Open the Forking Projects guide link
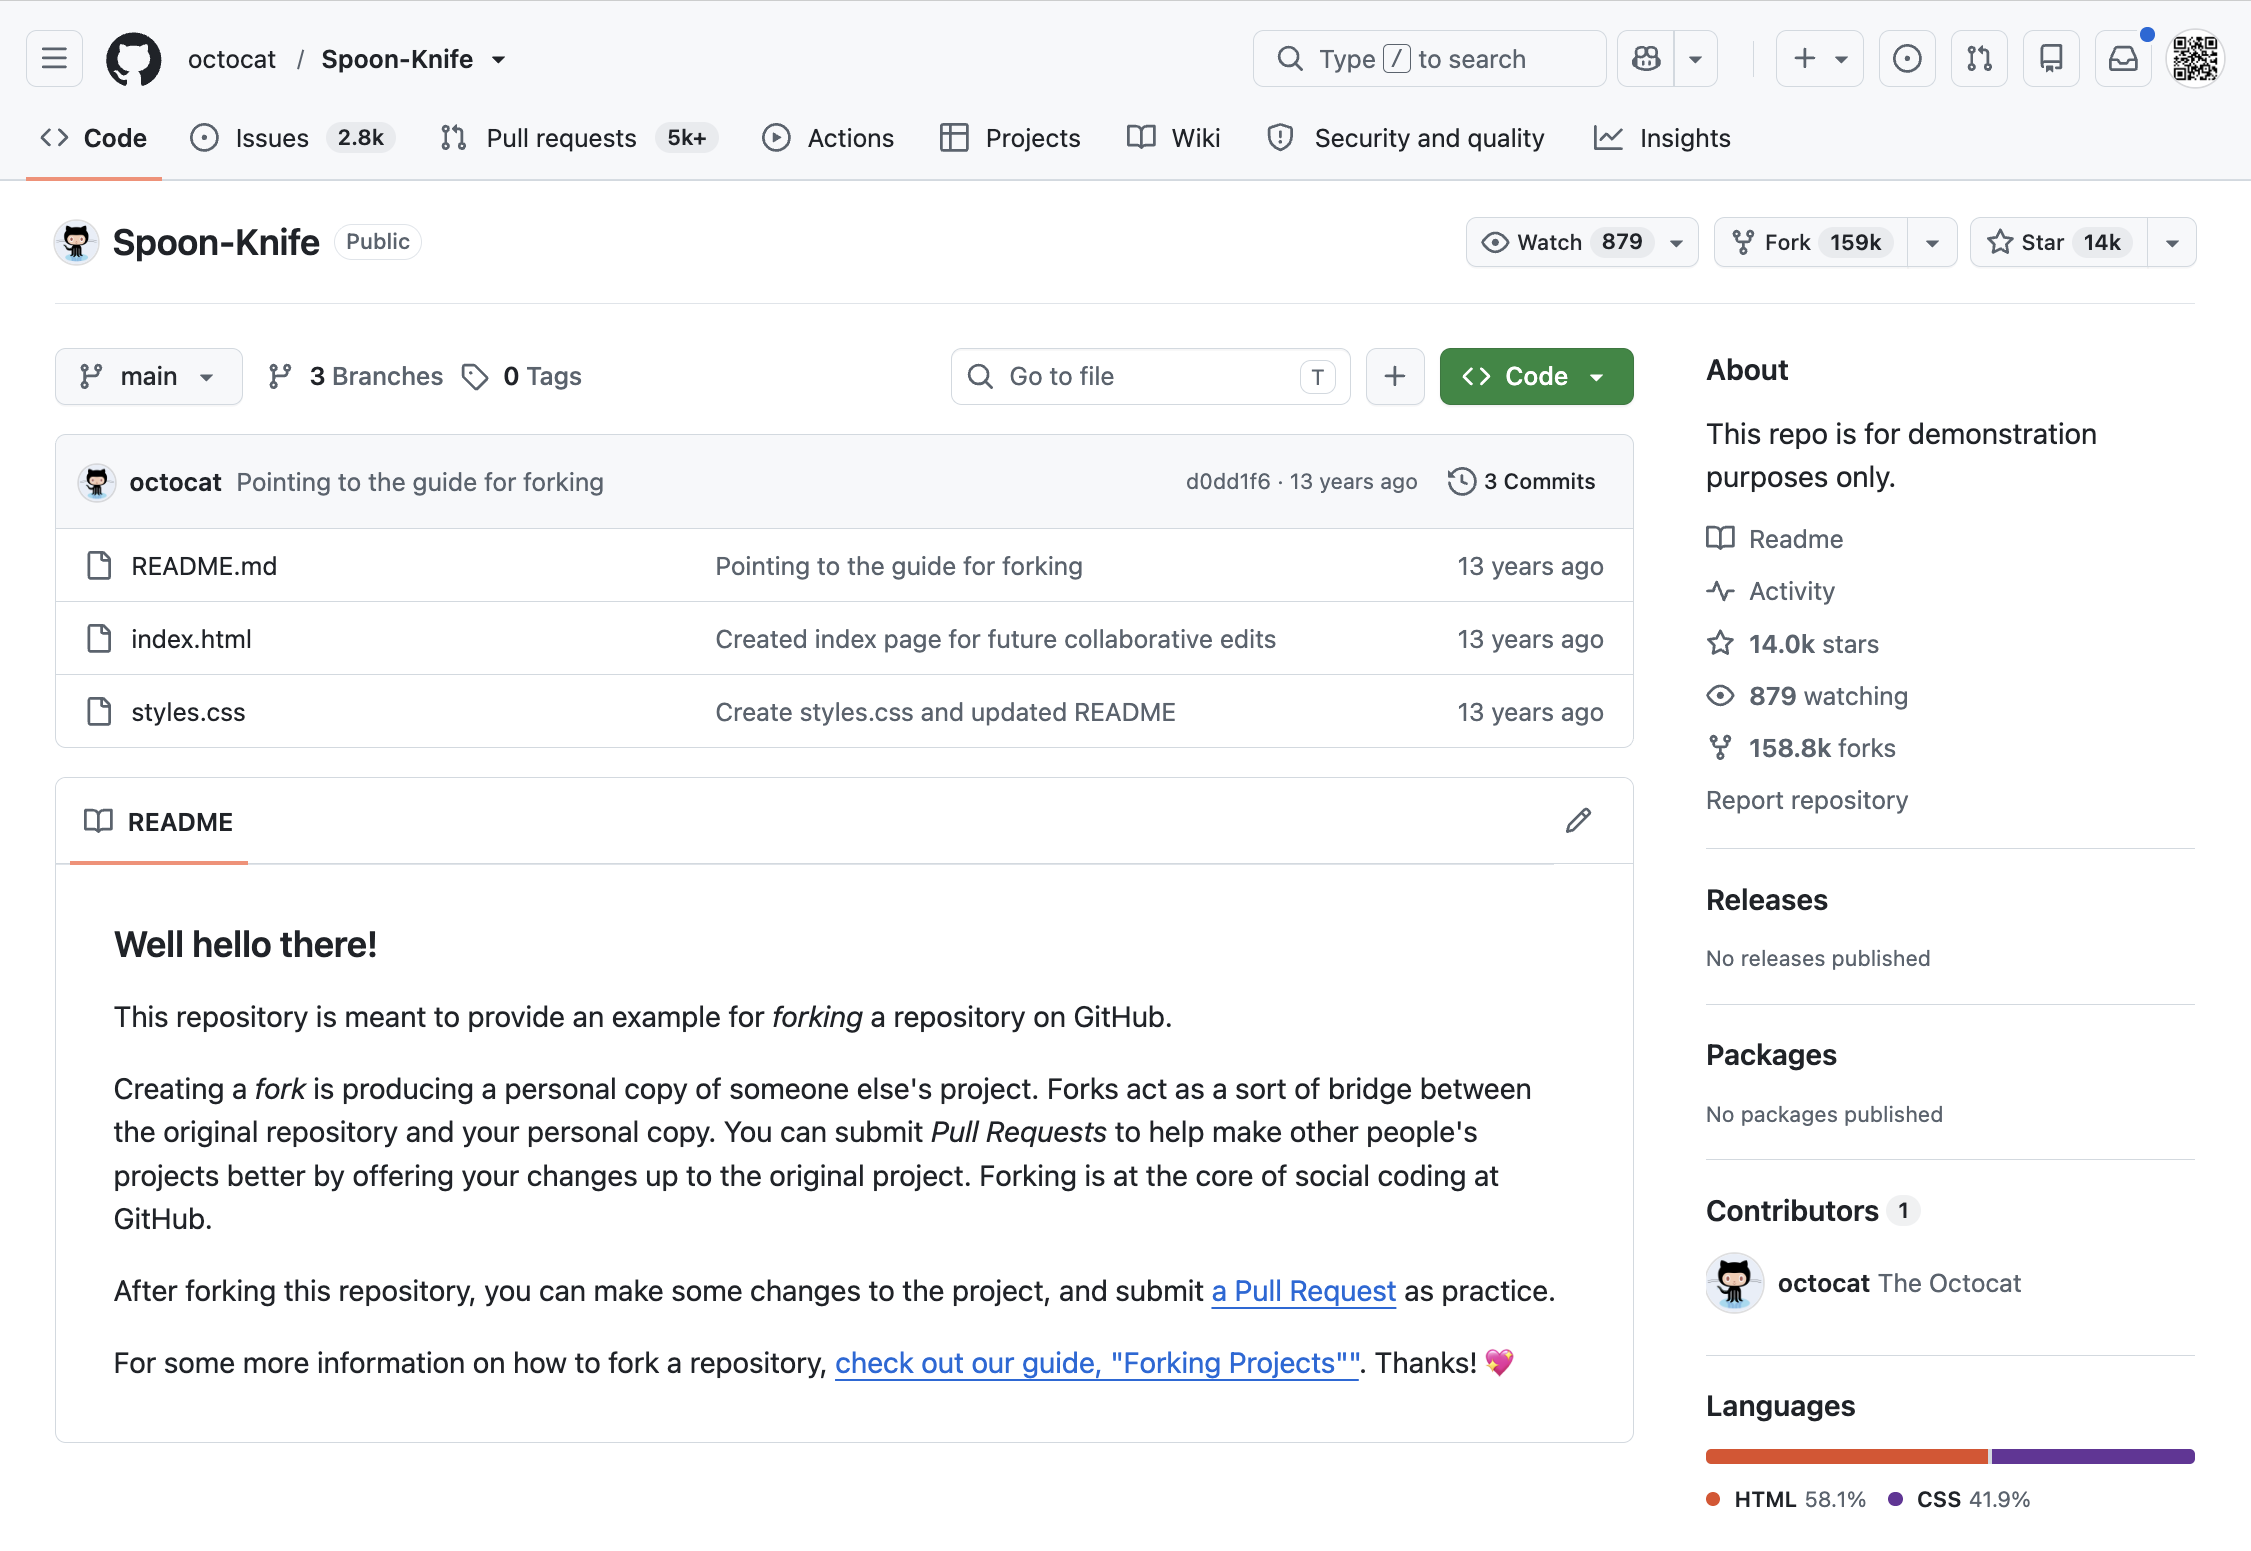This screenshot has width=2251, height=1551. [1097, 1363]
